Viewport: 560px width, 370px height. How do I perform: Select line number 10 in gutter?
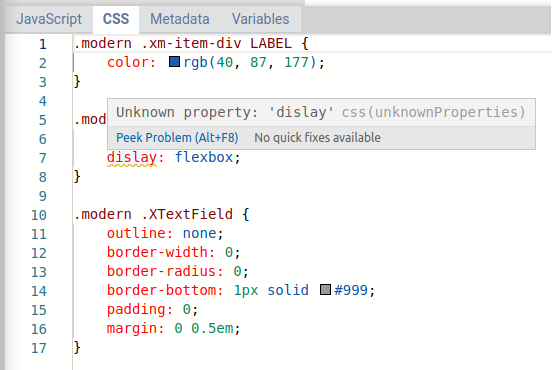coord(39,215)
